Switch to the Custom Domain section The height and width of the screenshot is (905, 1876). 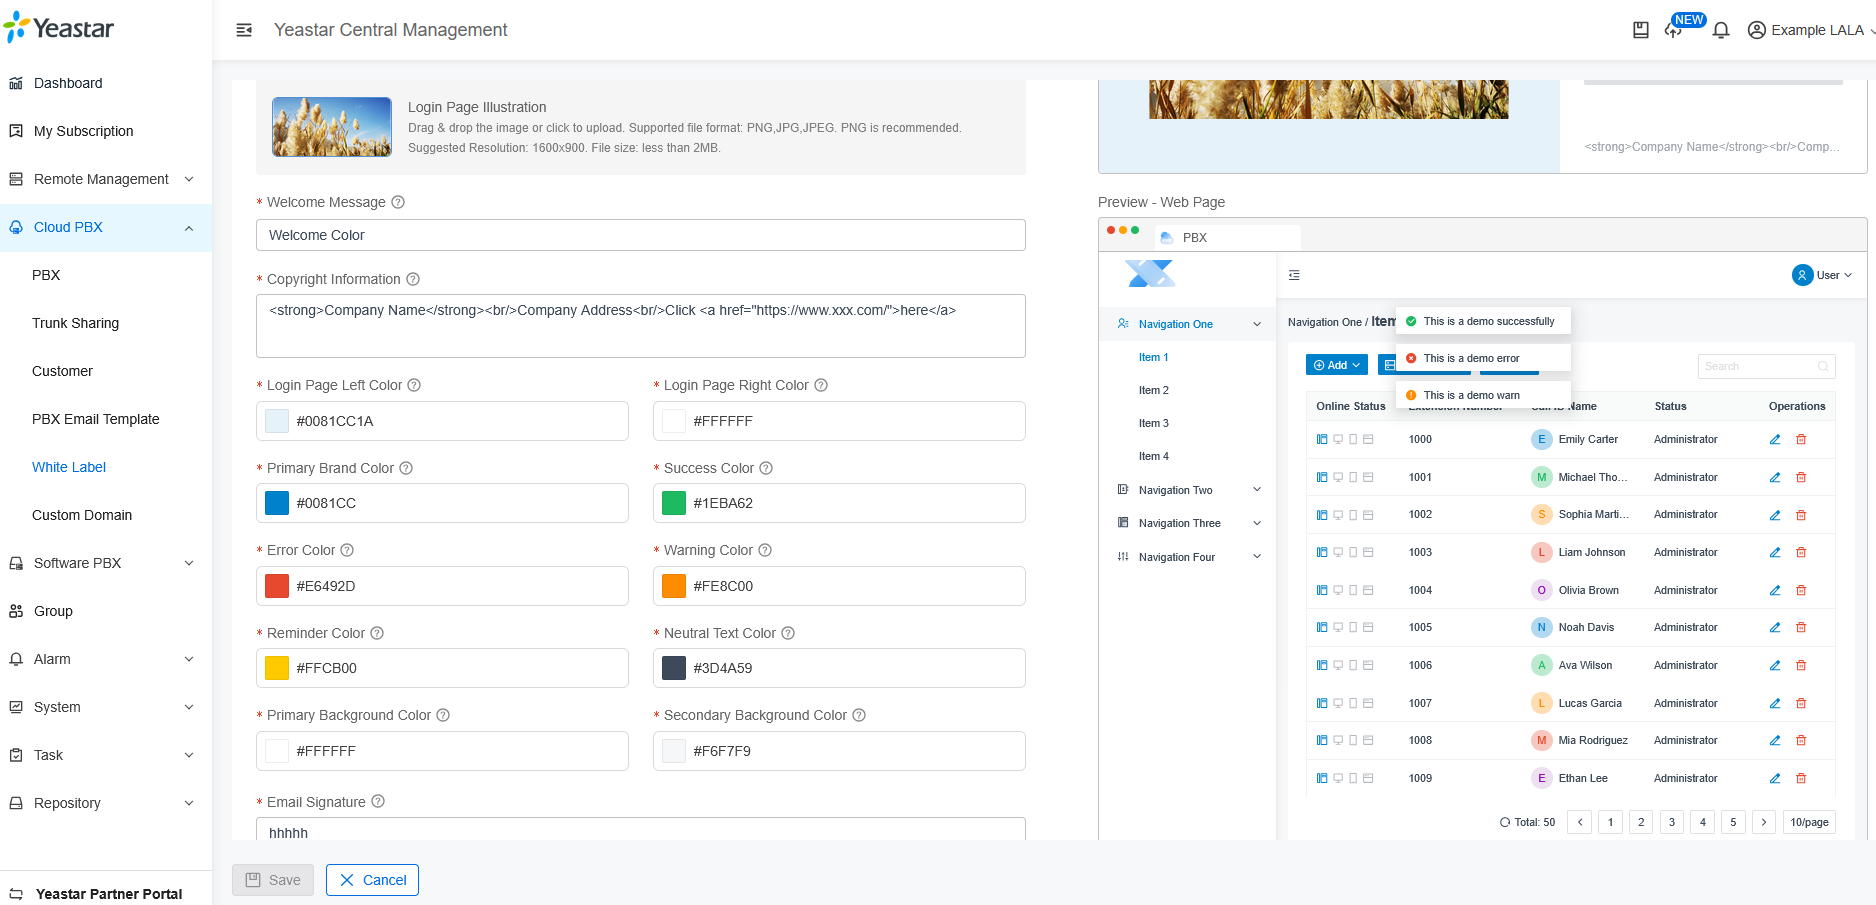[x=82, y=515]
